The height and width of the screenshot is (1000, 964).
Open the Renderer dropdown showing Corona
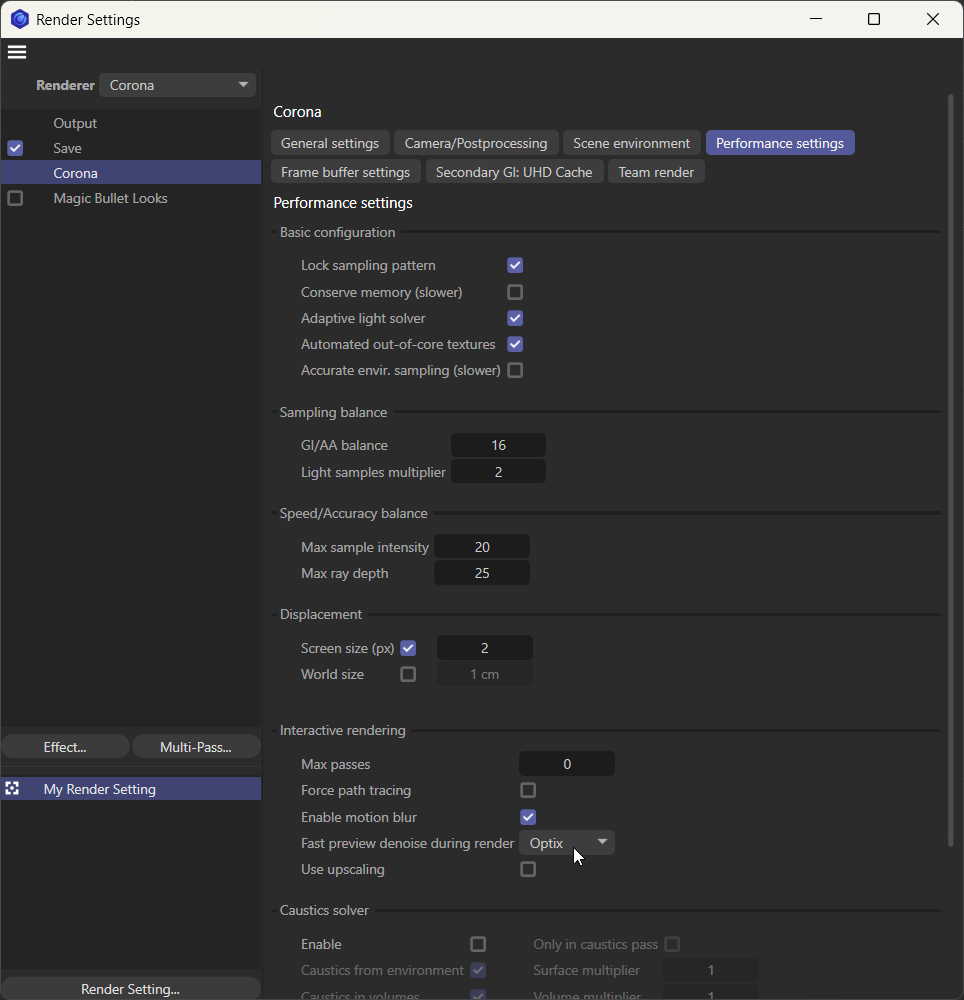coord(177,85)
